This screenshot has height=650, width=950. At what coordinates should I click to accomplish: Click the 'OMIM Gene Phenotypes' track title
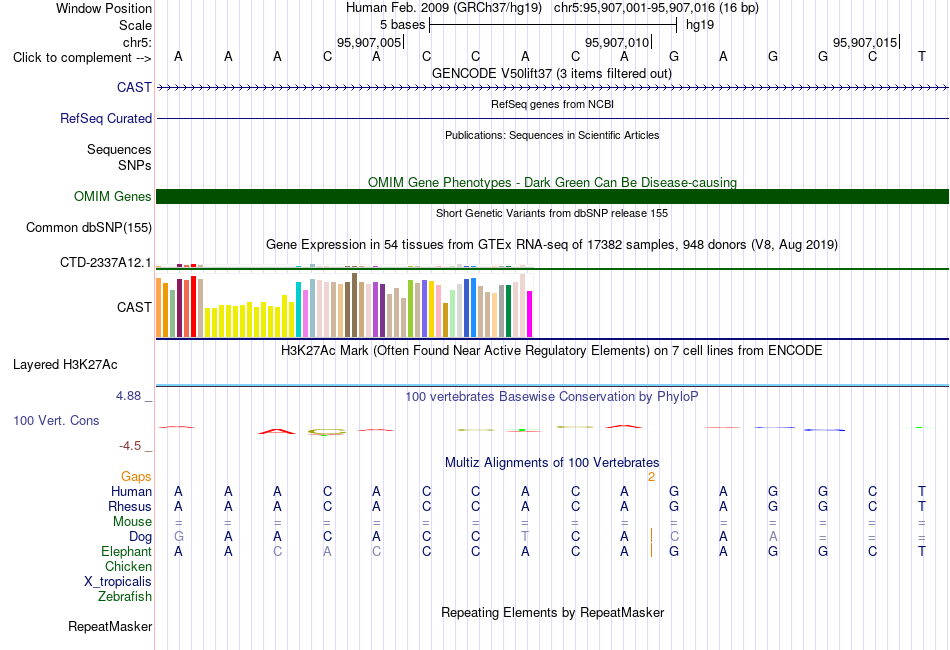(552, 182)
